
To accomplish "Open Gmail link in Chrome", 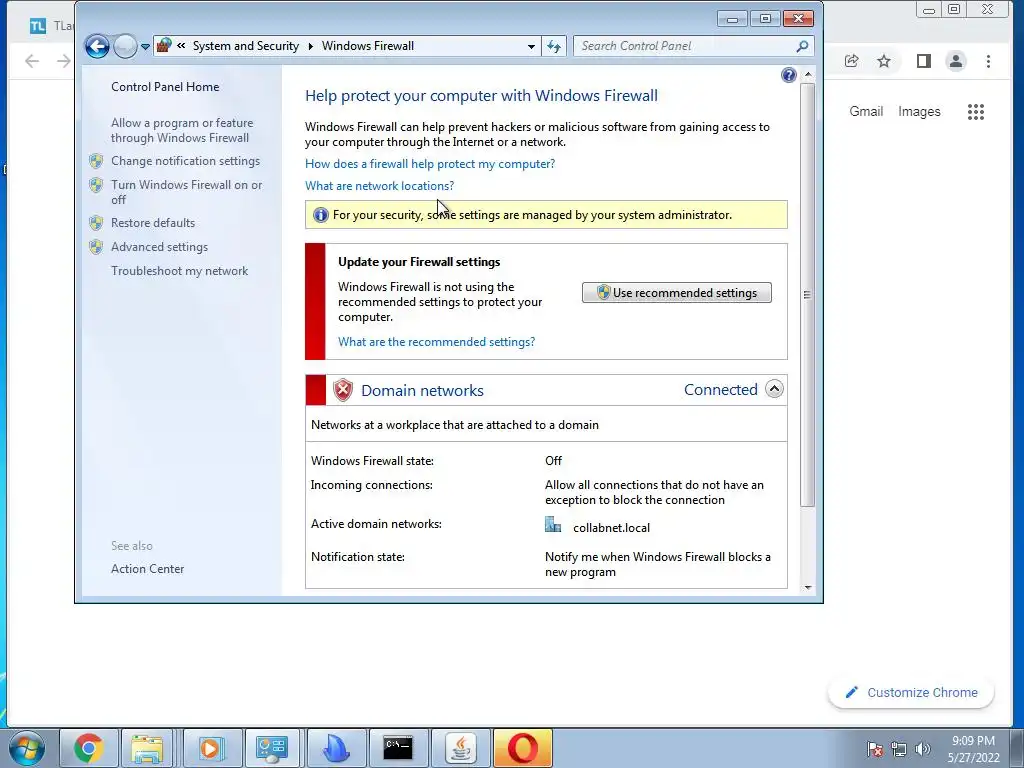I will tap(866, 112).
